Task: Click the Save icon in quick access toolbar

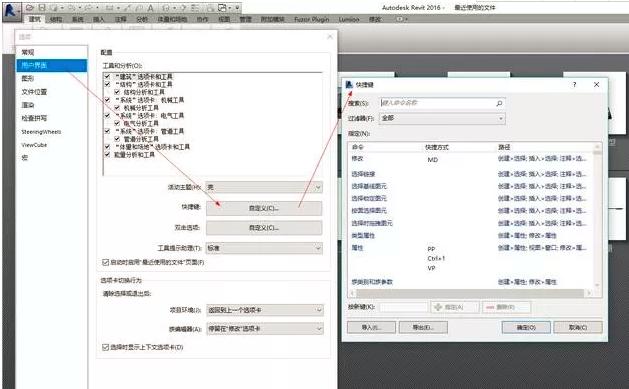Action: pyautogui.click(x=42, y=8)
